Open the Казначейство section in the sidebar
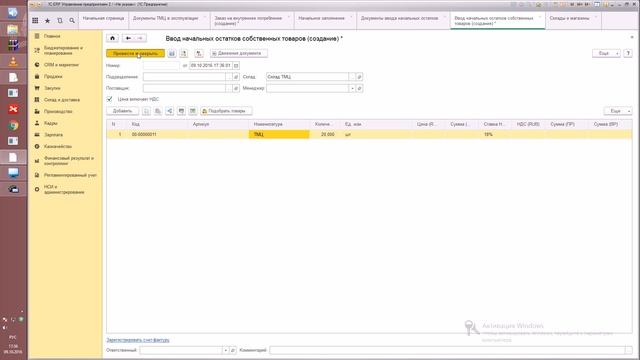Viewport: 640px width, 360px height. coord(58,146)
